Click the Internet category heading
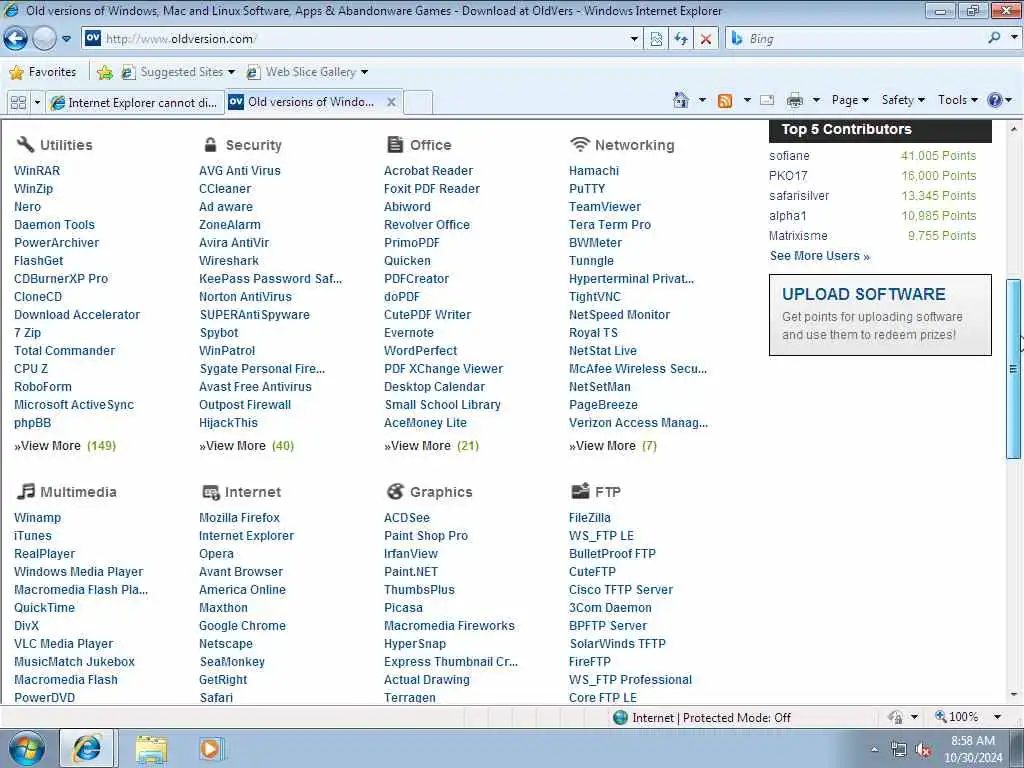 242,492
